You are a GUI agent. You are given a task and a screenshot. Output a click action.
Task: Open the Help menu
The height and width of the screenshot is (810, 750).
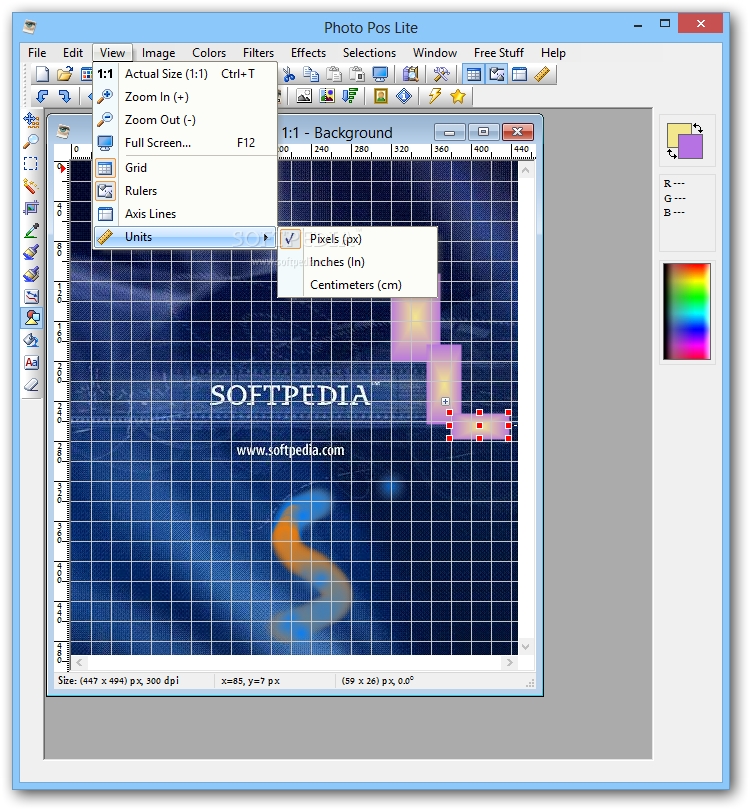(553, 53)
